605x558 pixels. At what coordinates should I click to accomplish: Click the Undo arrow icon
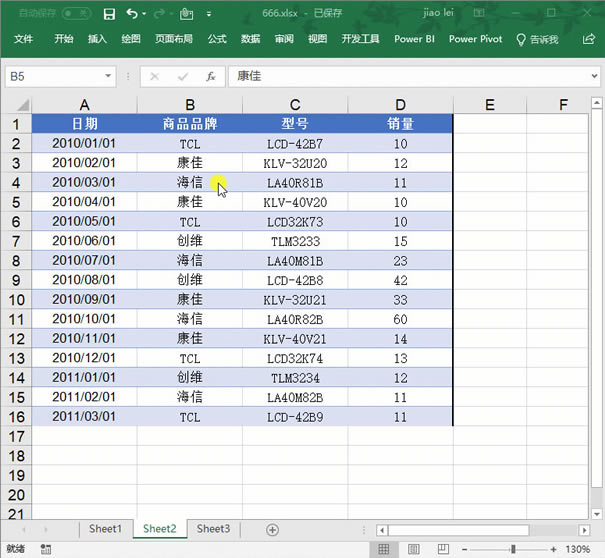(132, 14)
